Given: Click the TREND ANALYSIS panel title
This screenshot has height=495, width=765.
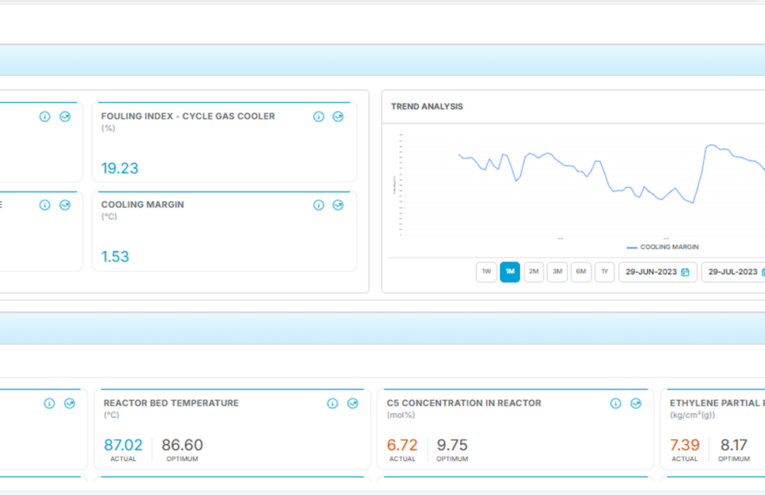Looking at the screenshot, I should click(x=427, y=106).
